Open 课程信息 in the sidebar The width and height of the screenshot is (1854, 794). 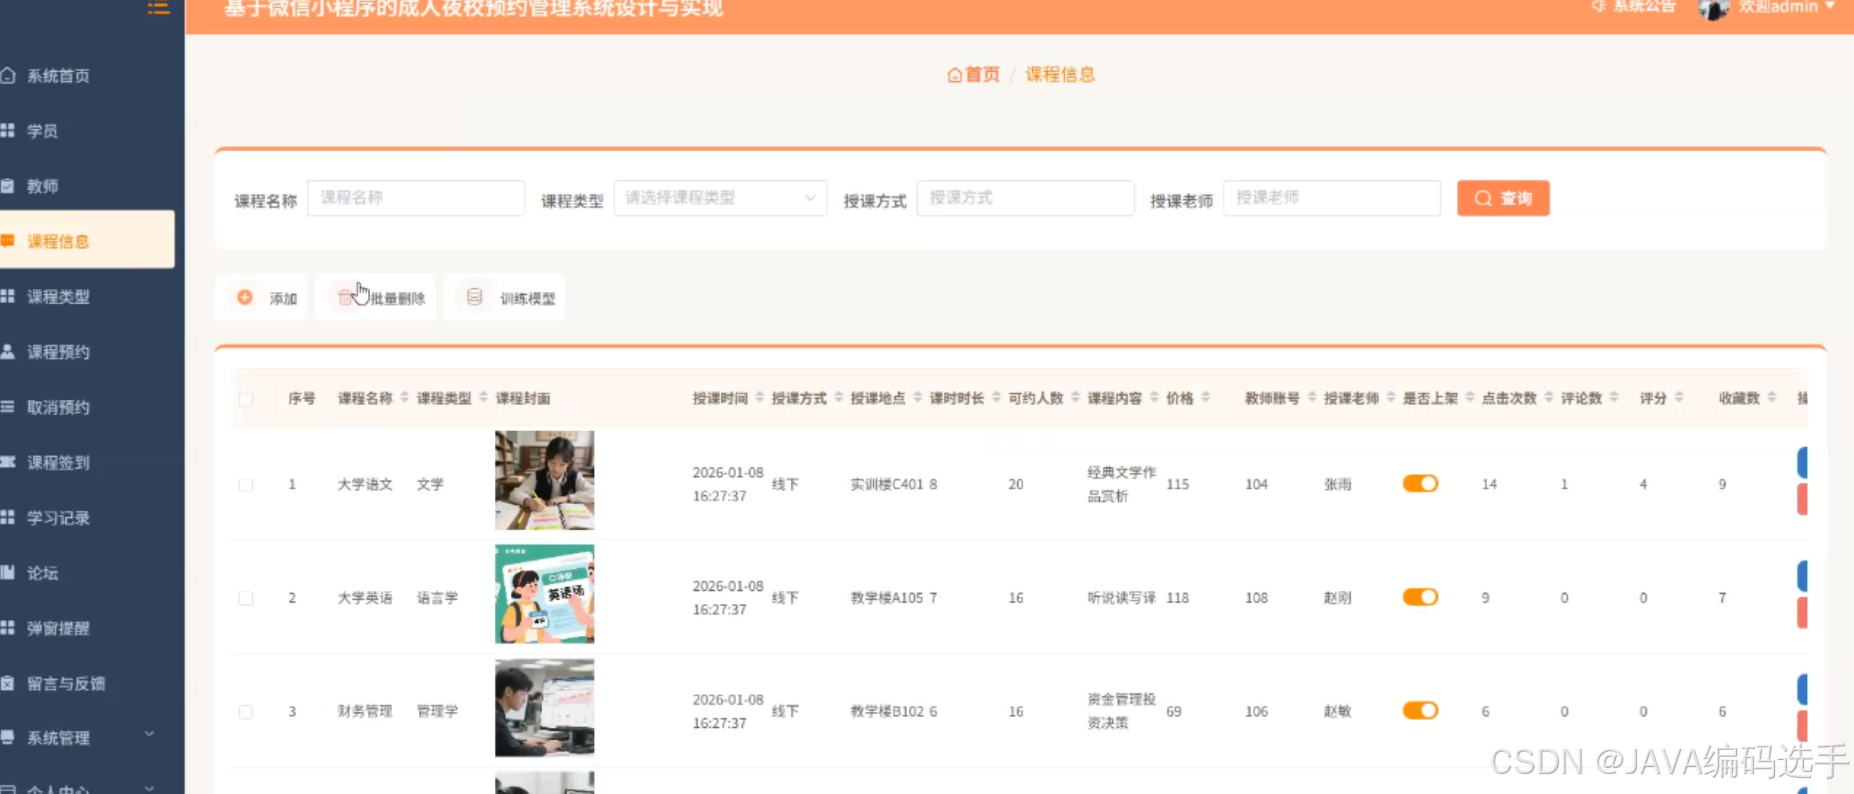(87, 240)
